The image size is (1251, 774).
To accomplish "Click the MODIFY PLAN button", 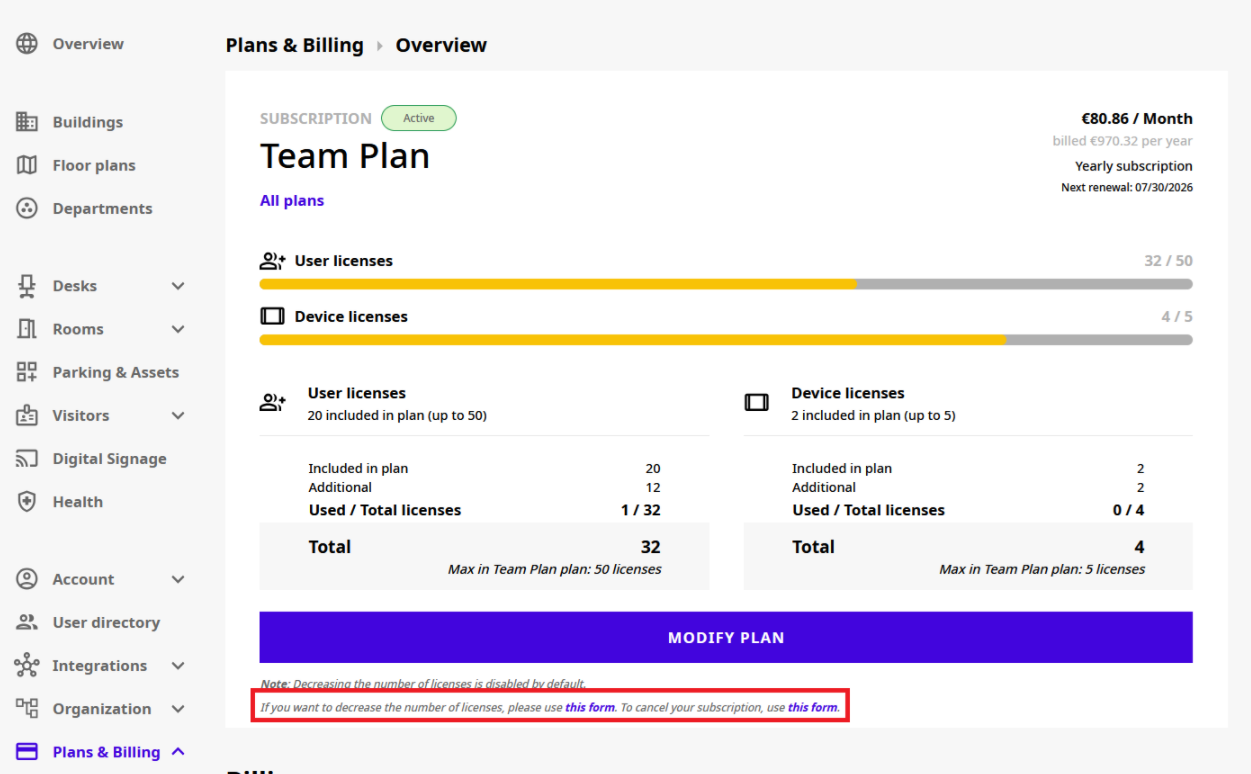I will point(726,637).
